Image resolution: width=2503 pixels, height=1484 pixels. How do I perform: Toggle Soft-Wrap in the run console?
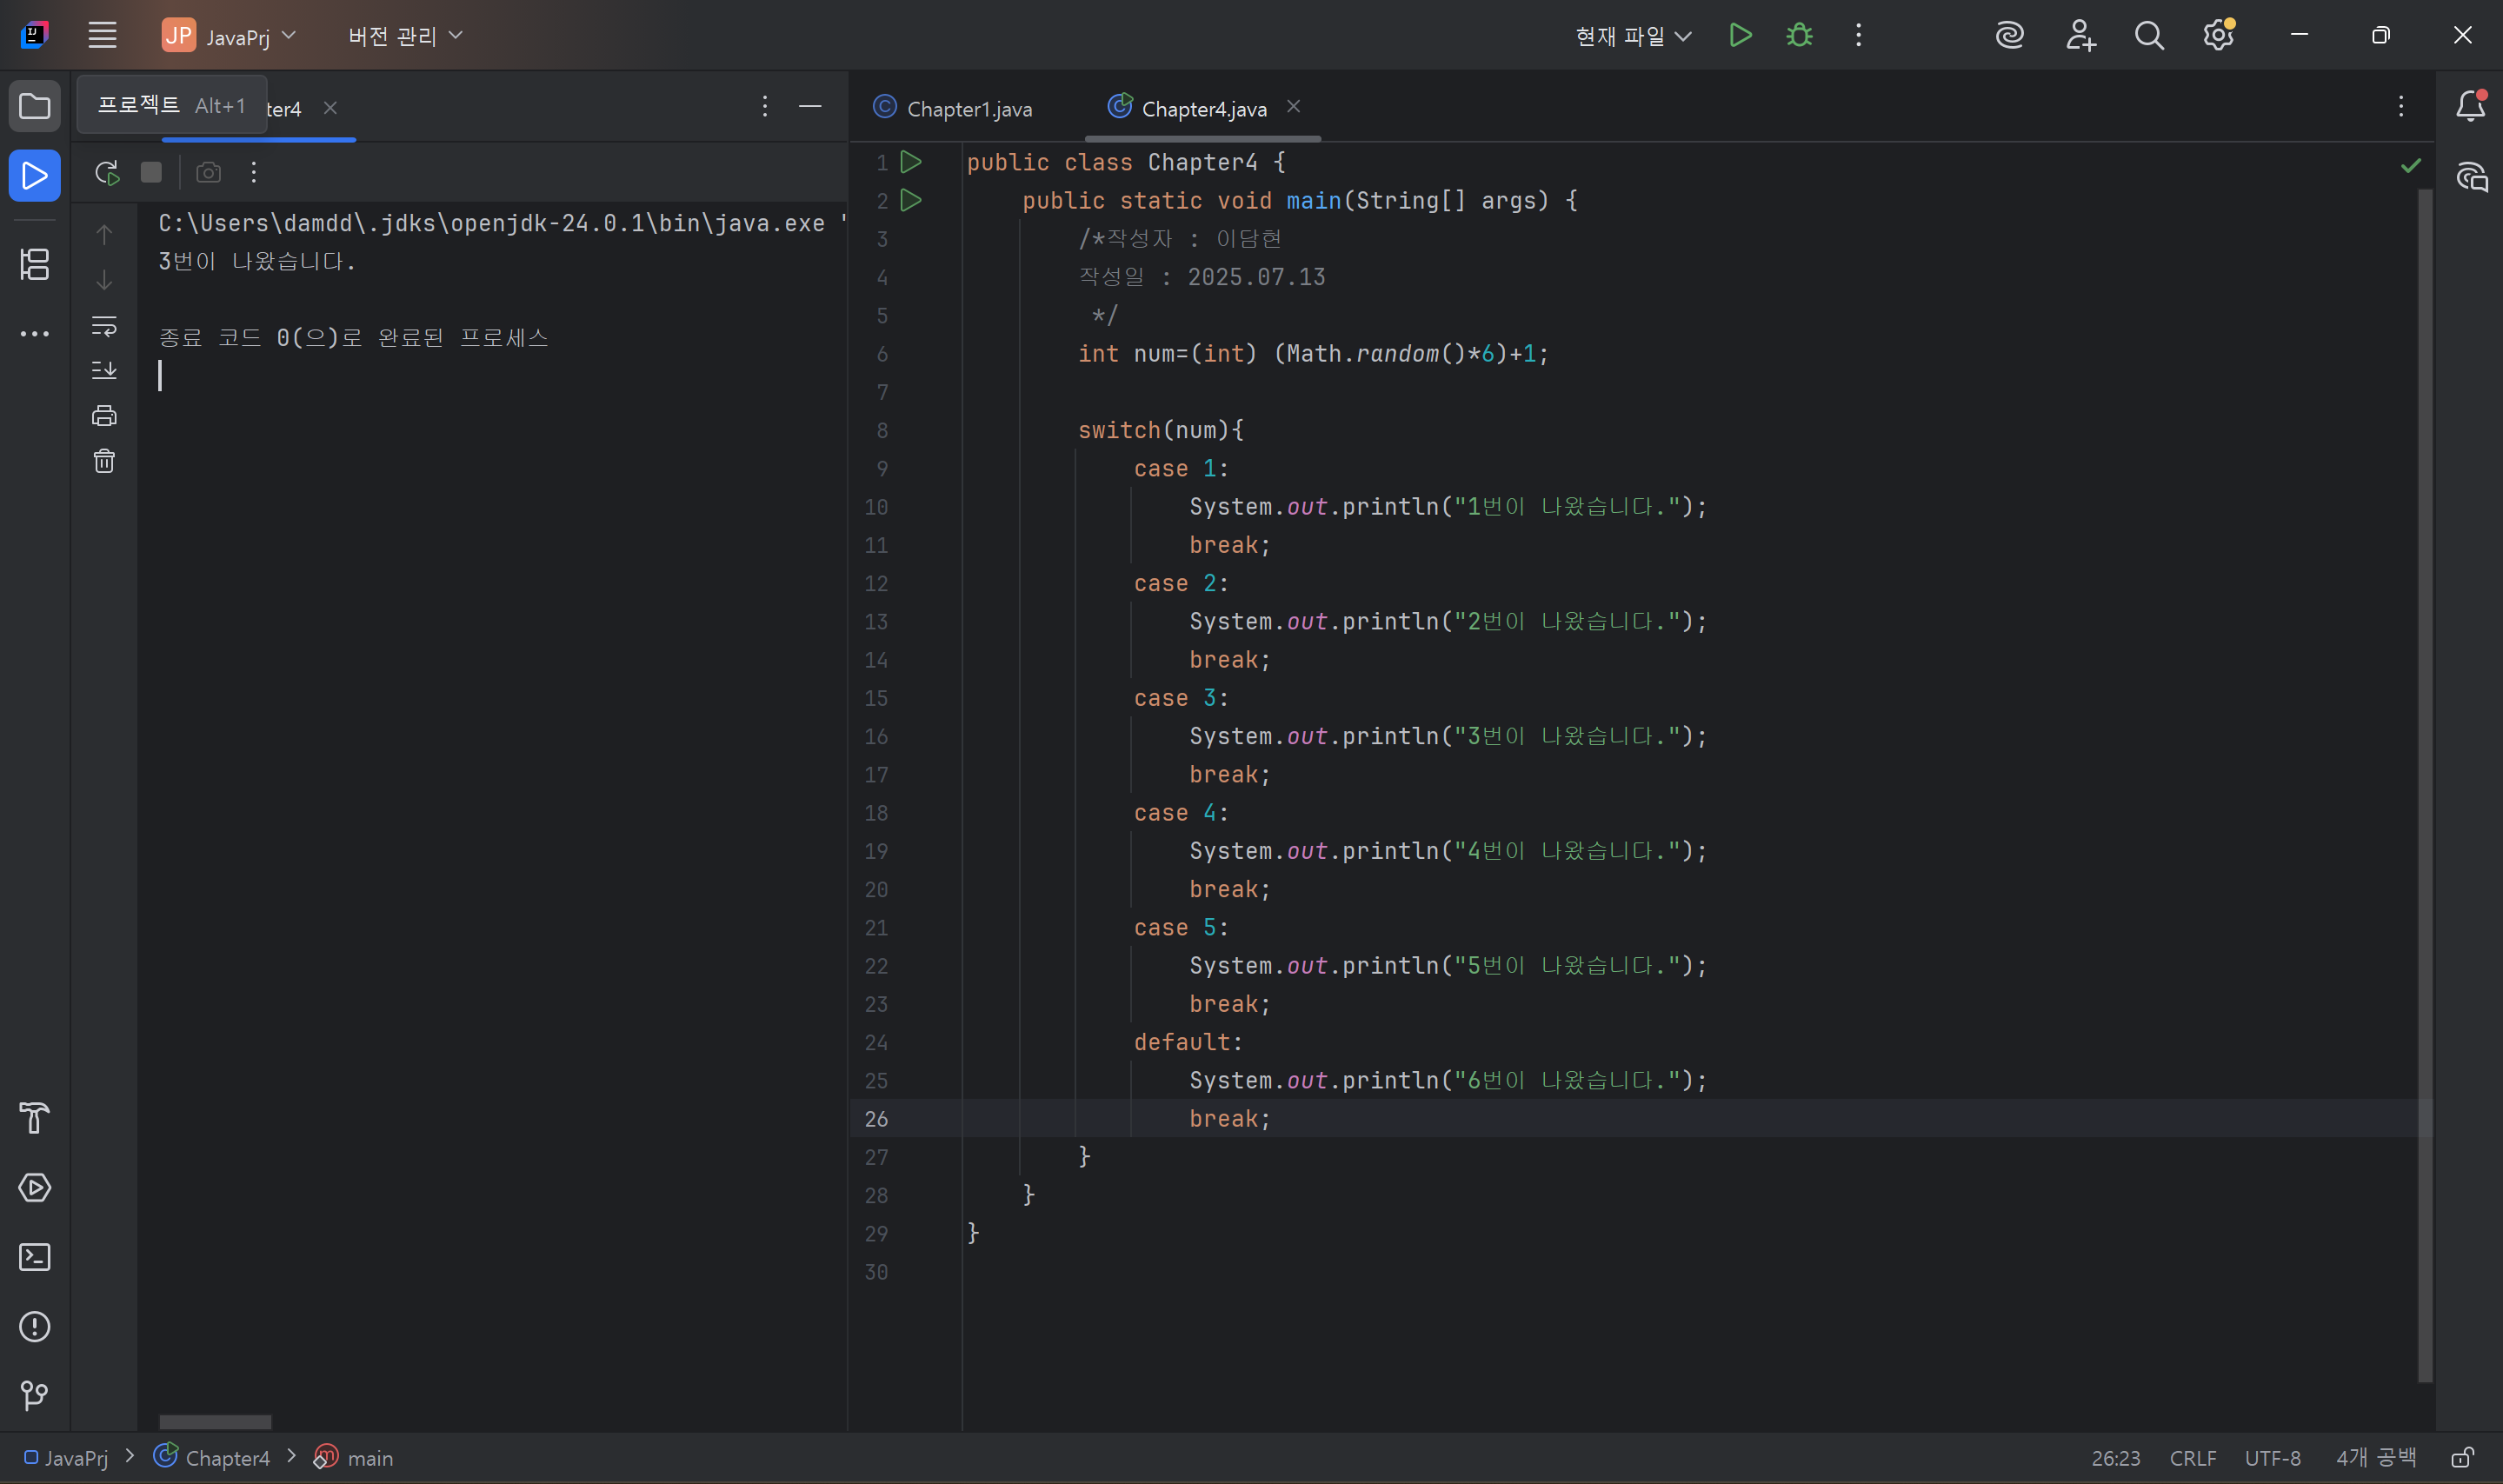click(104, 326)
